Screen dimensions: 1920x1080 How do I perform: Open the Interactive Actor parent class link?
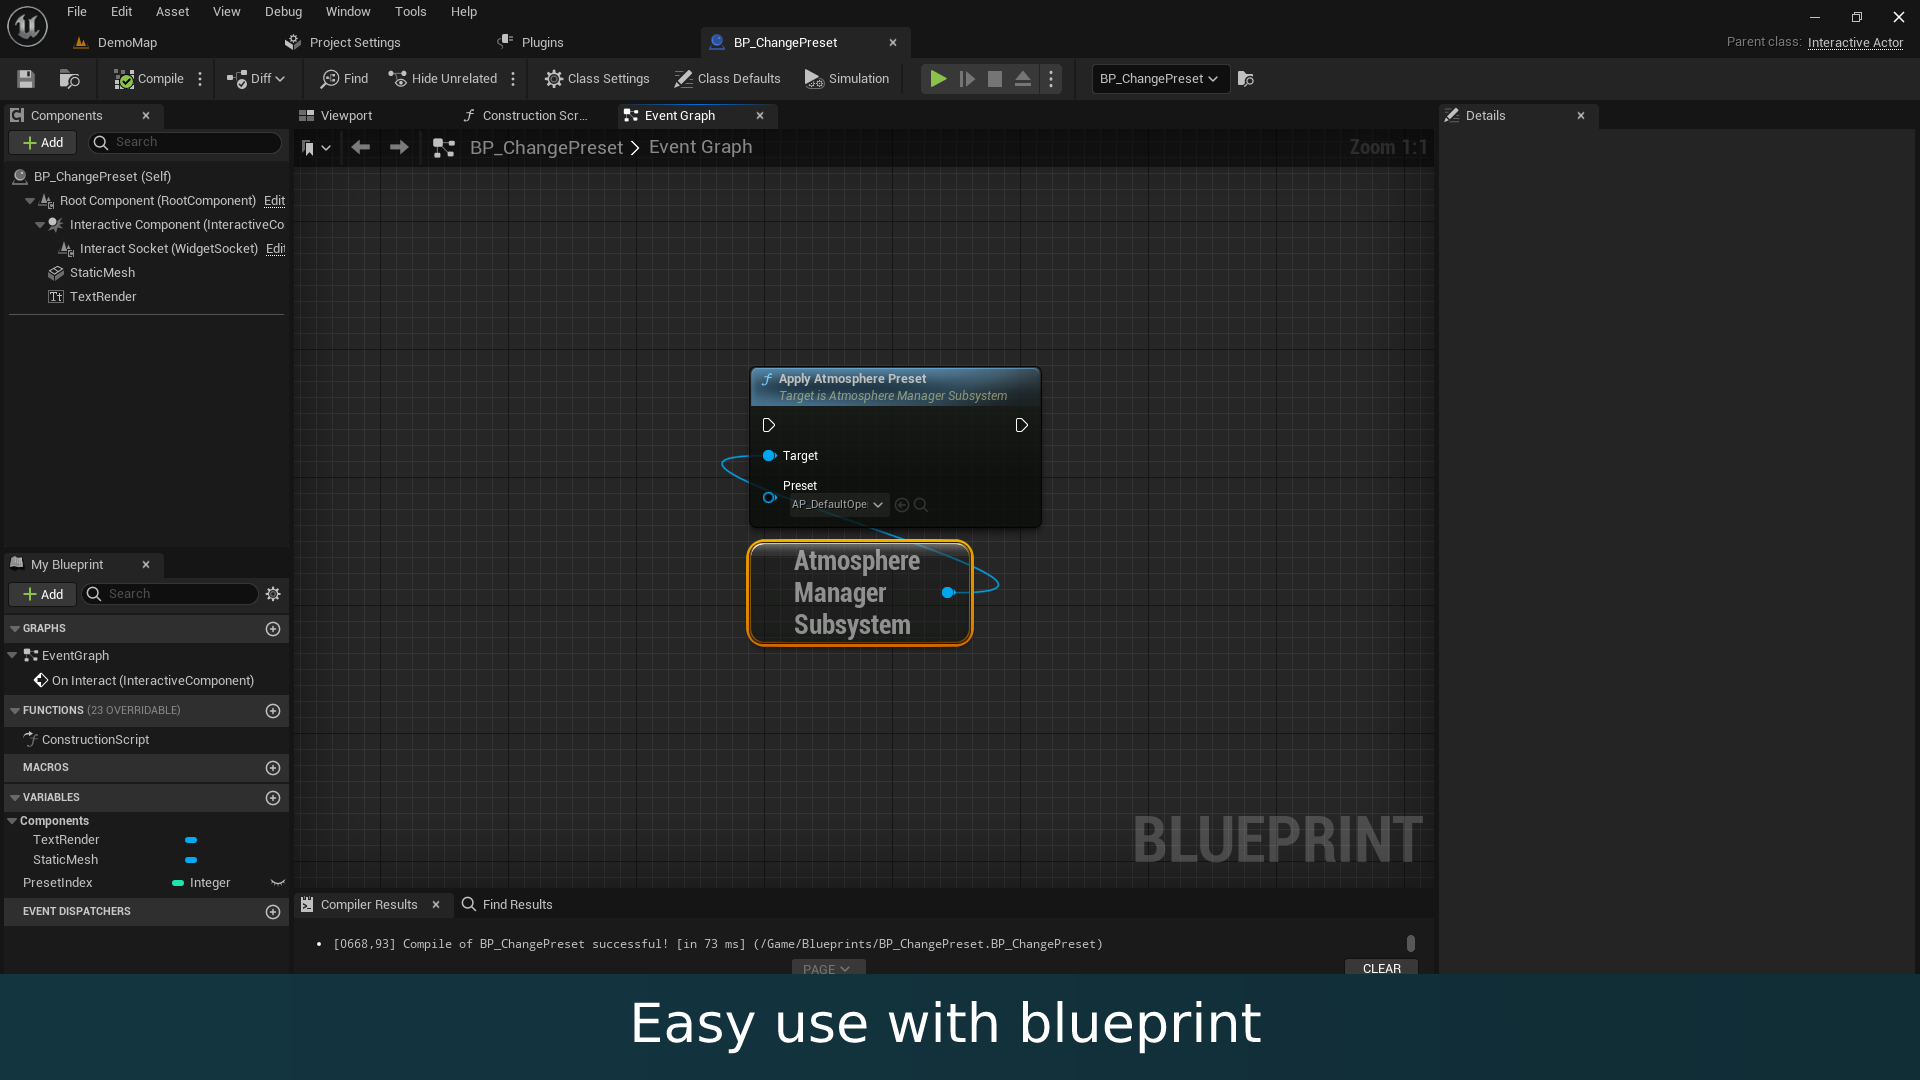1855,42
